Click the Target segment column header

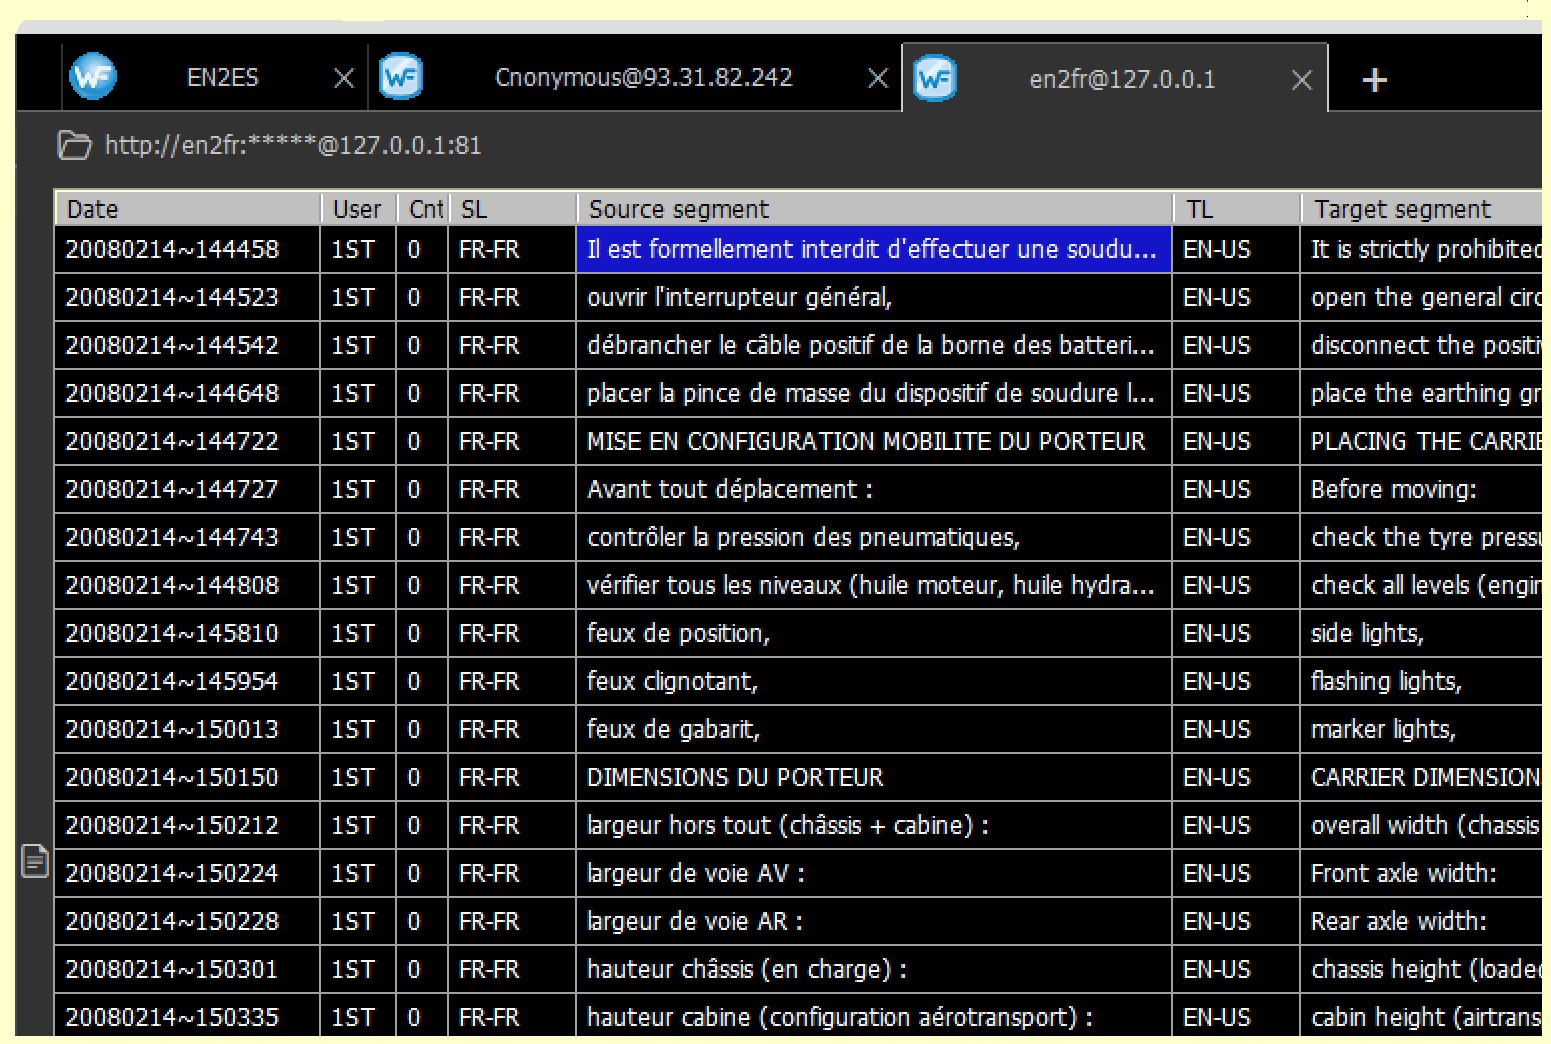(1420, 209)
